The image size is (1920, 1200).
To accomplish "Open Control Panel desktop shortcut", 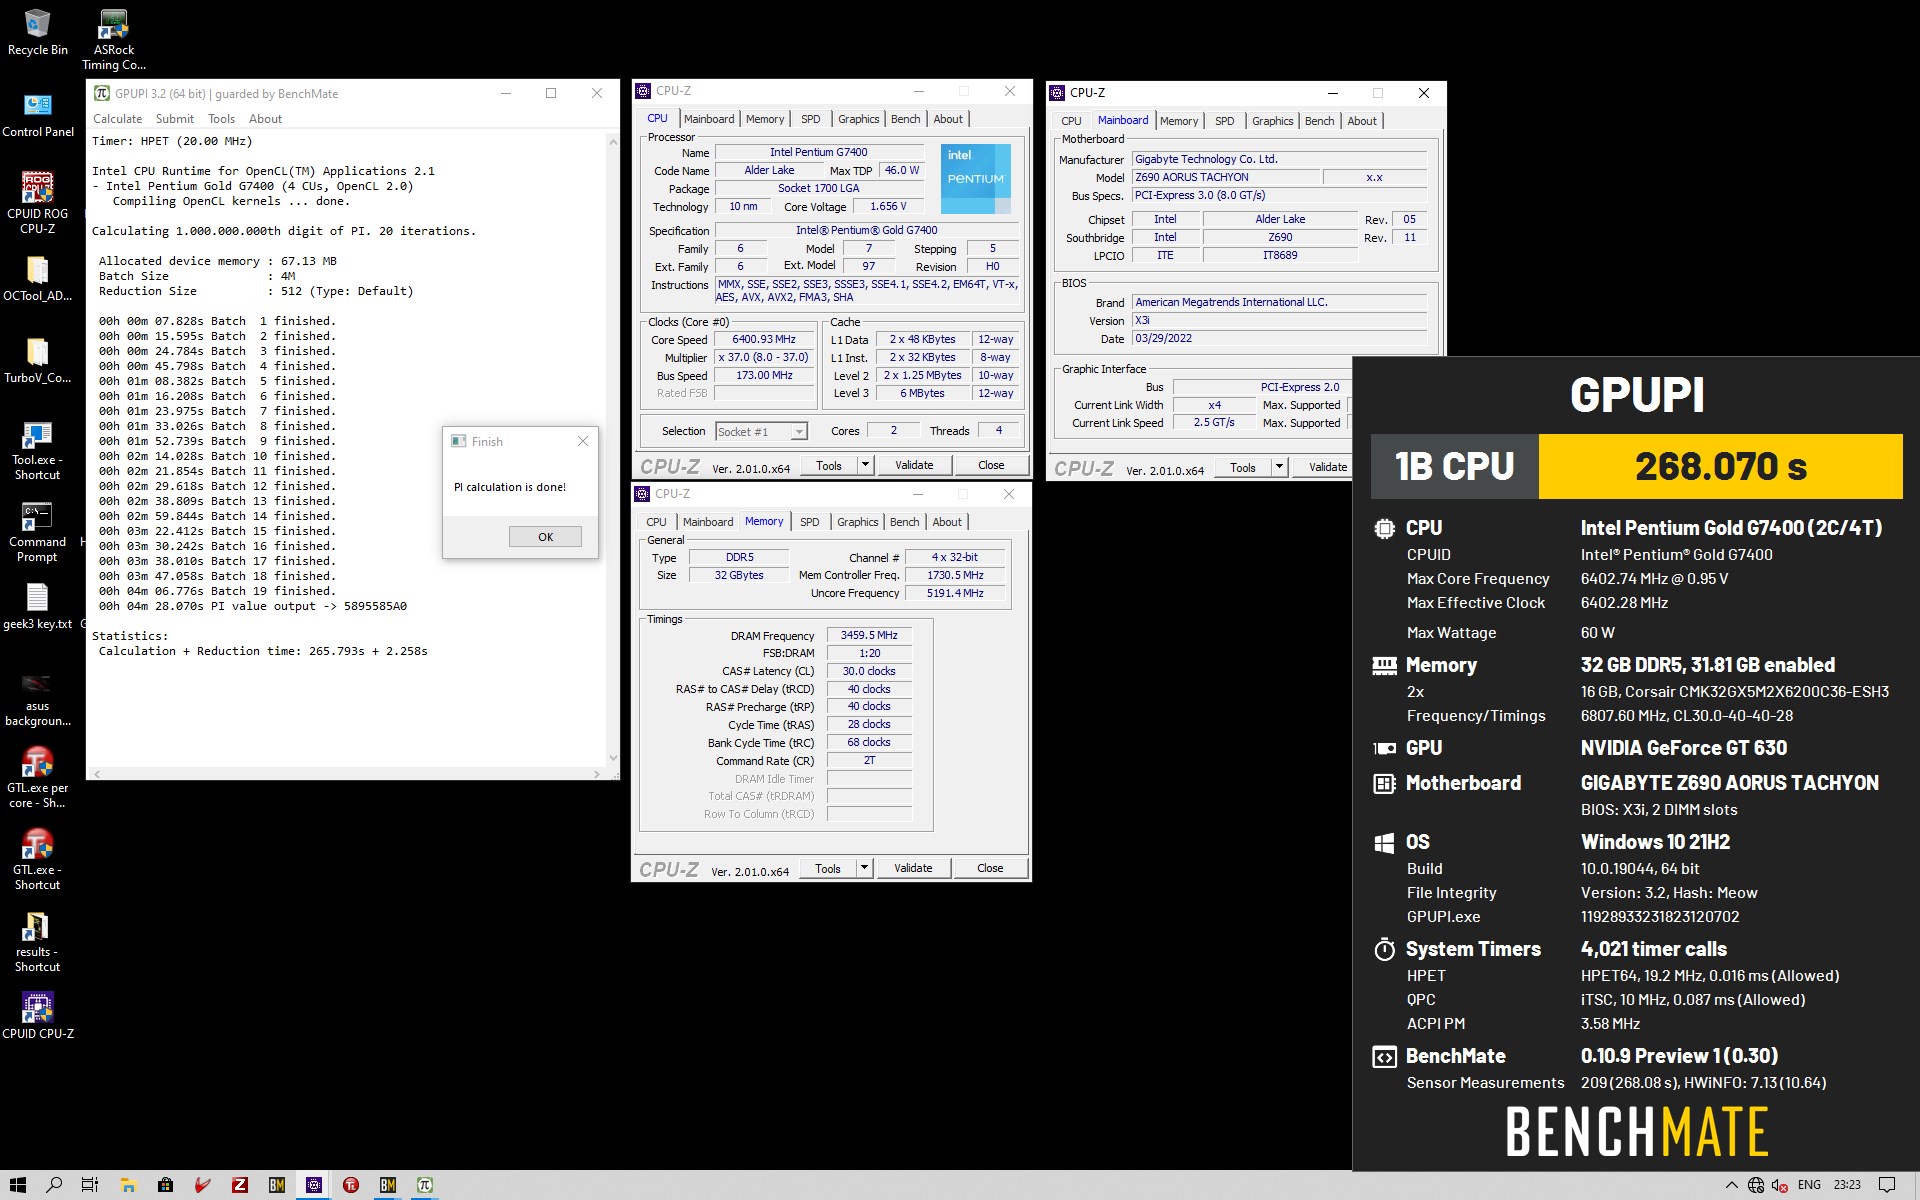I will coord(38,115).
